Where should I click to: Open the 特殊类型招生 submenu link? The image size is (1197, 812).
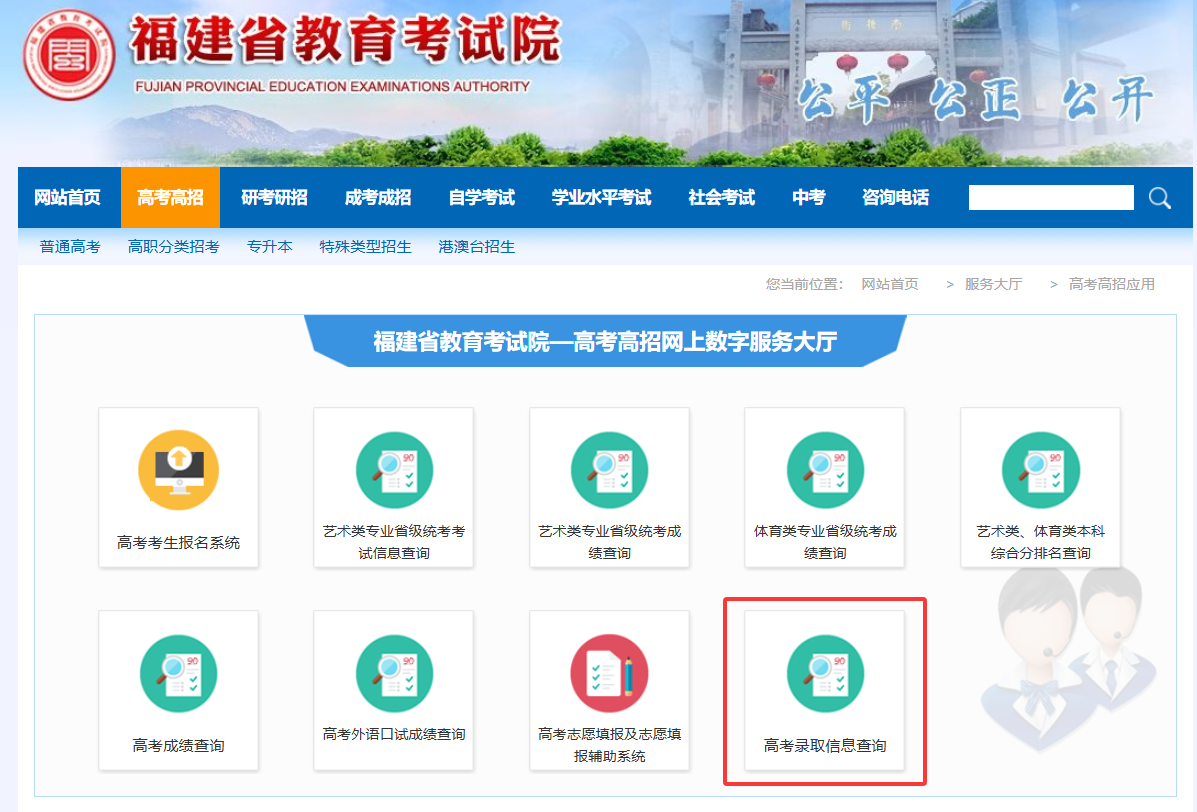click(x=365, y=246)
